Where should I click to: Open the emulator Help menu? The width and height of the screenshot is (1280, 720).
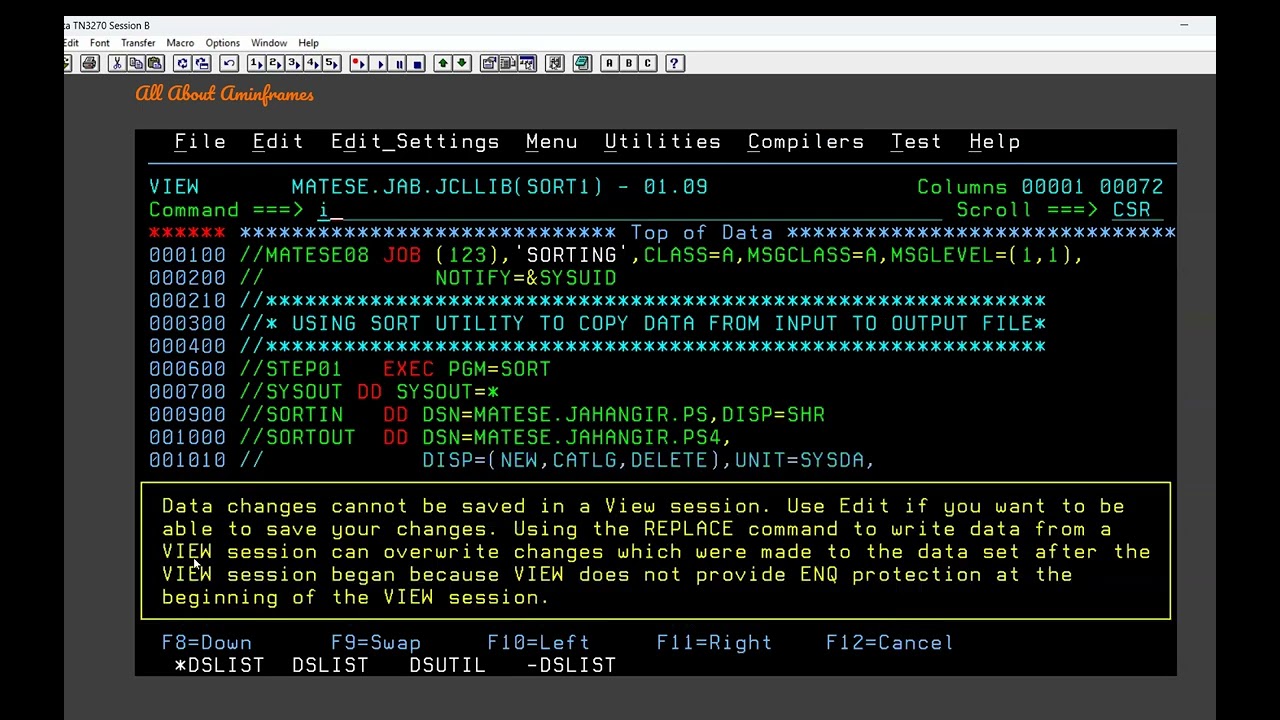point(308,43)
